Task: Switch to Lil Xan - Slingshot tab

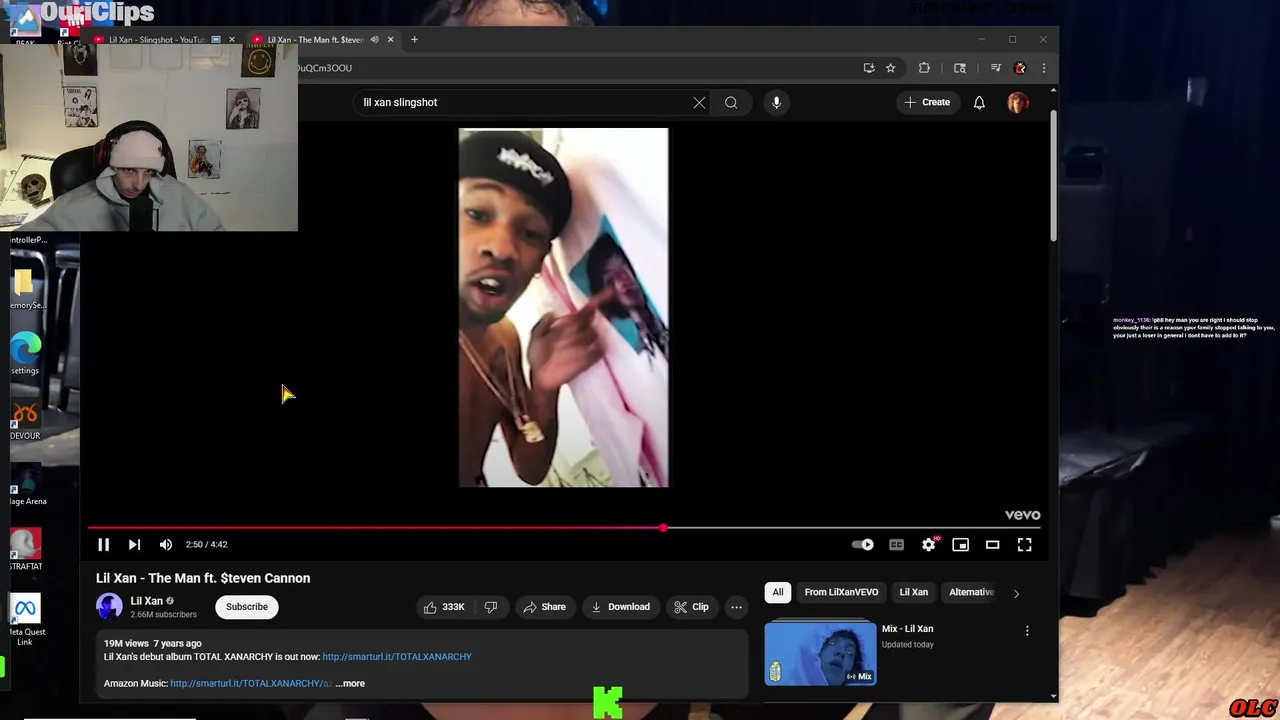Action: [x=155, y=40]
